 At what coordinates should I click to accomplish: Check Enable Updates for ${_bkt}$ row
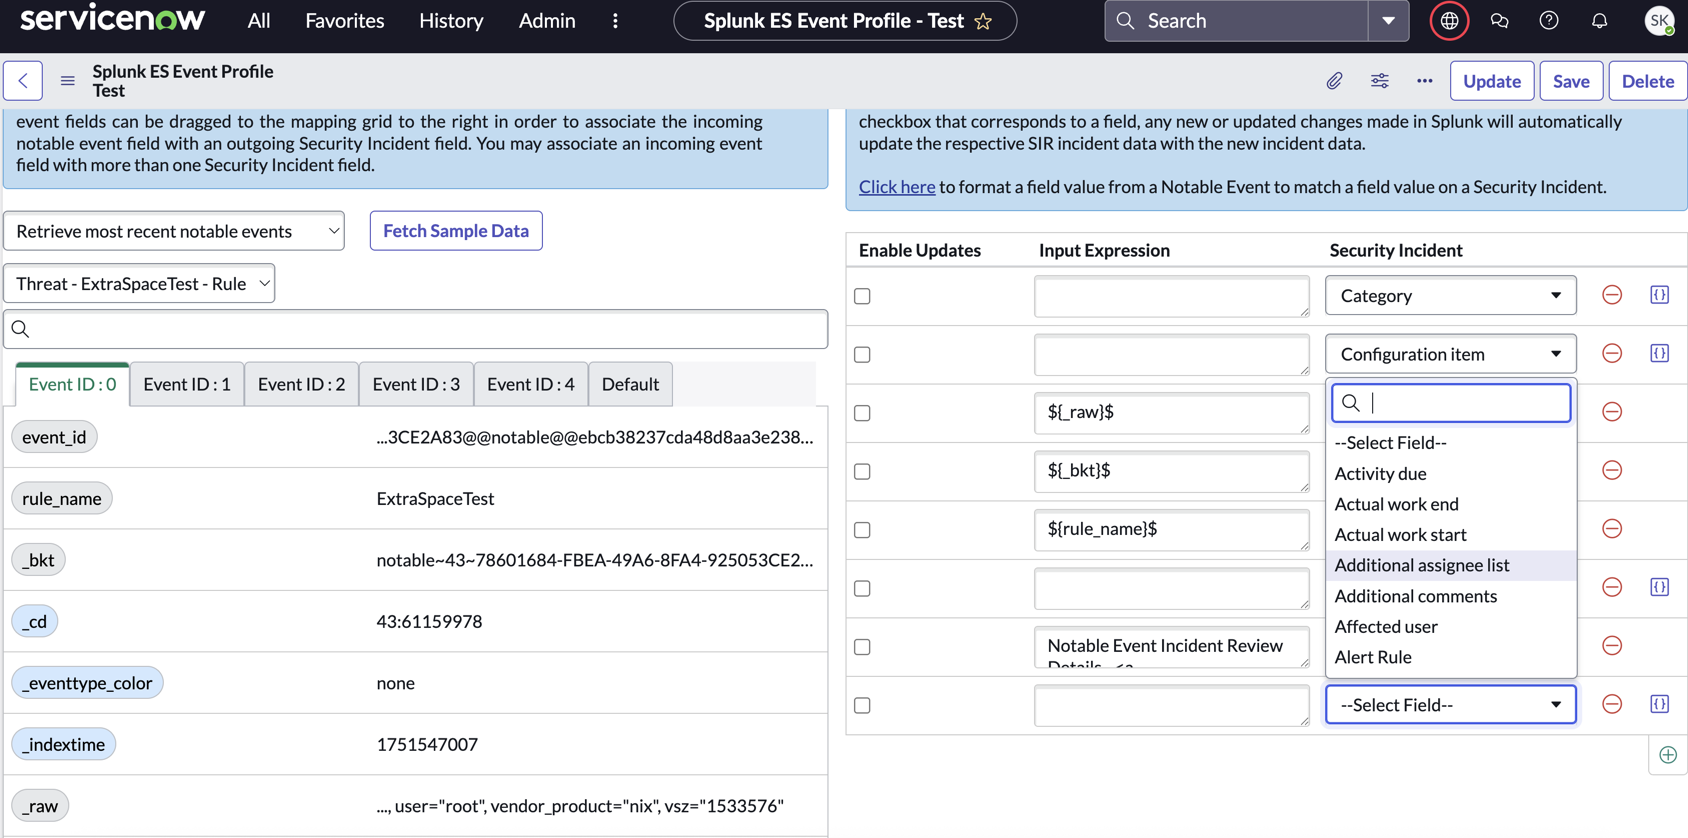click(x=863, y=472)
